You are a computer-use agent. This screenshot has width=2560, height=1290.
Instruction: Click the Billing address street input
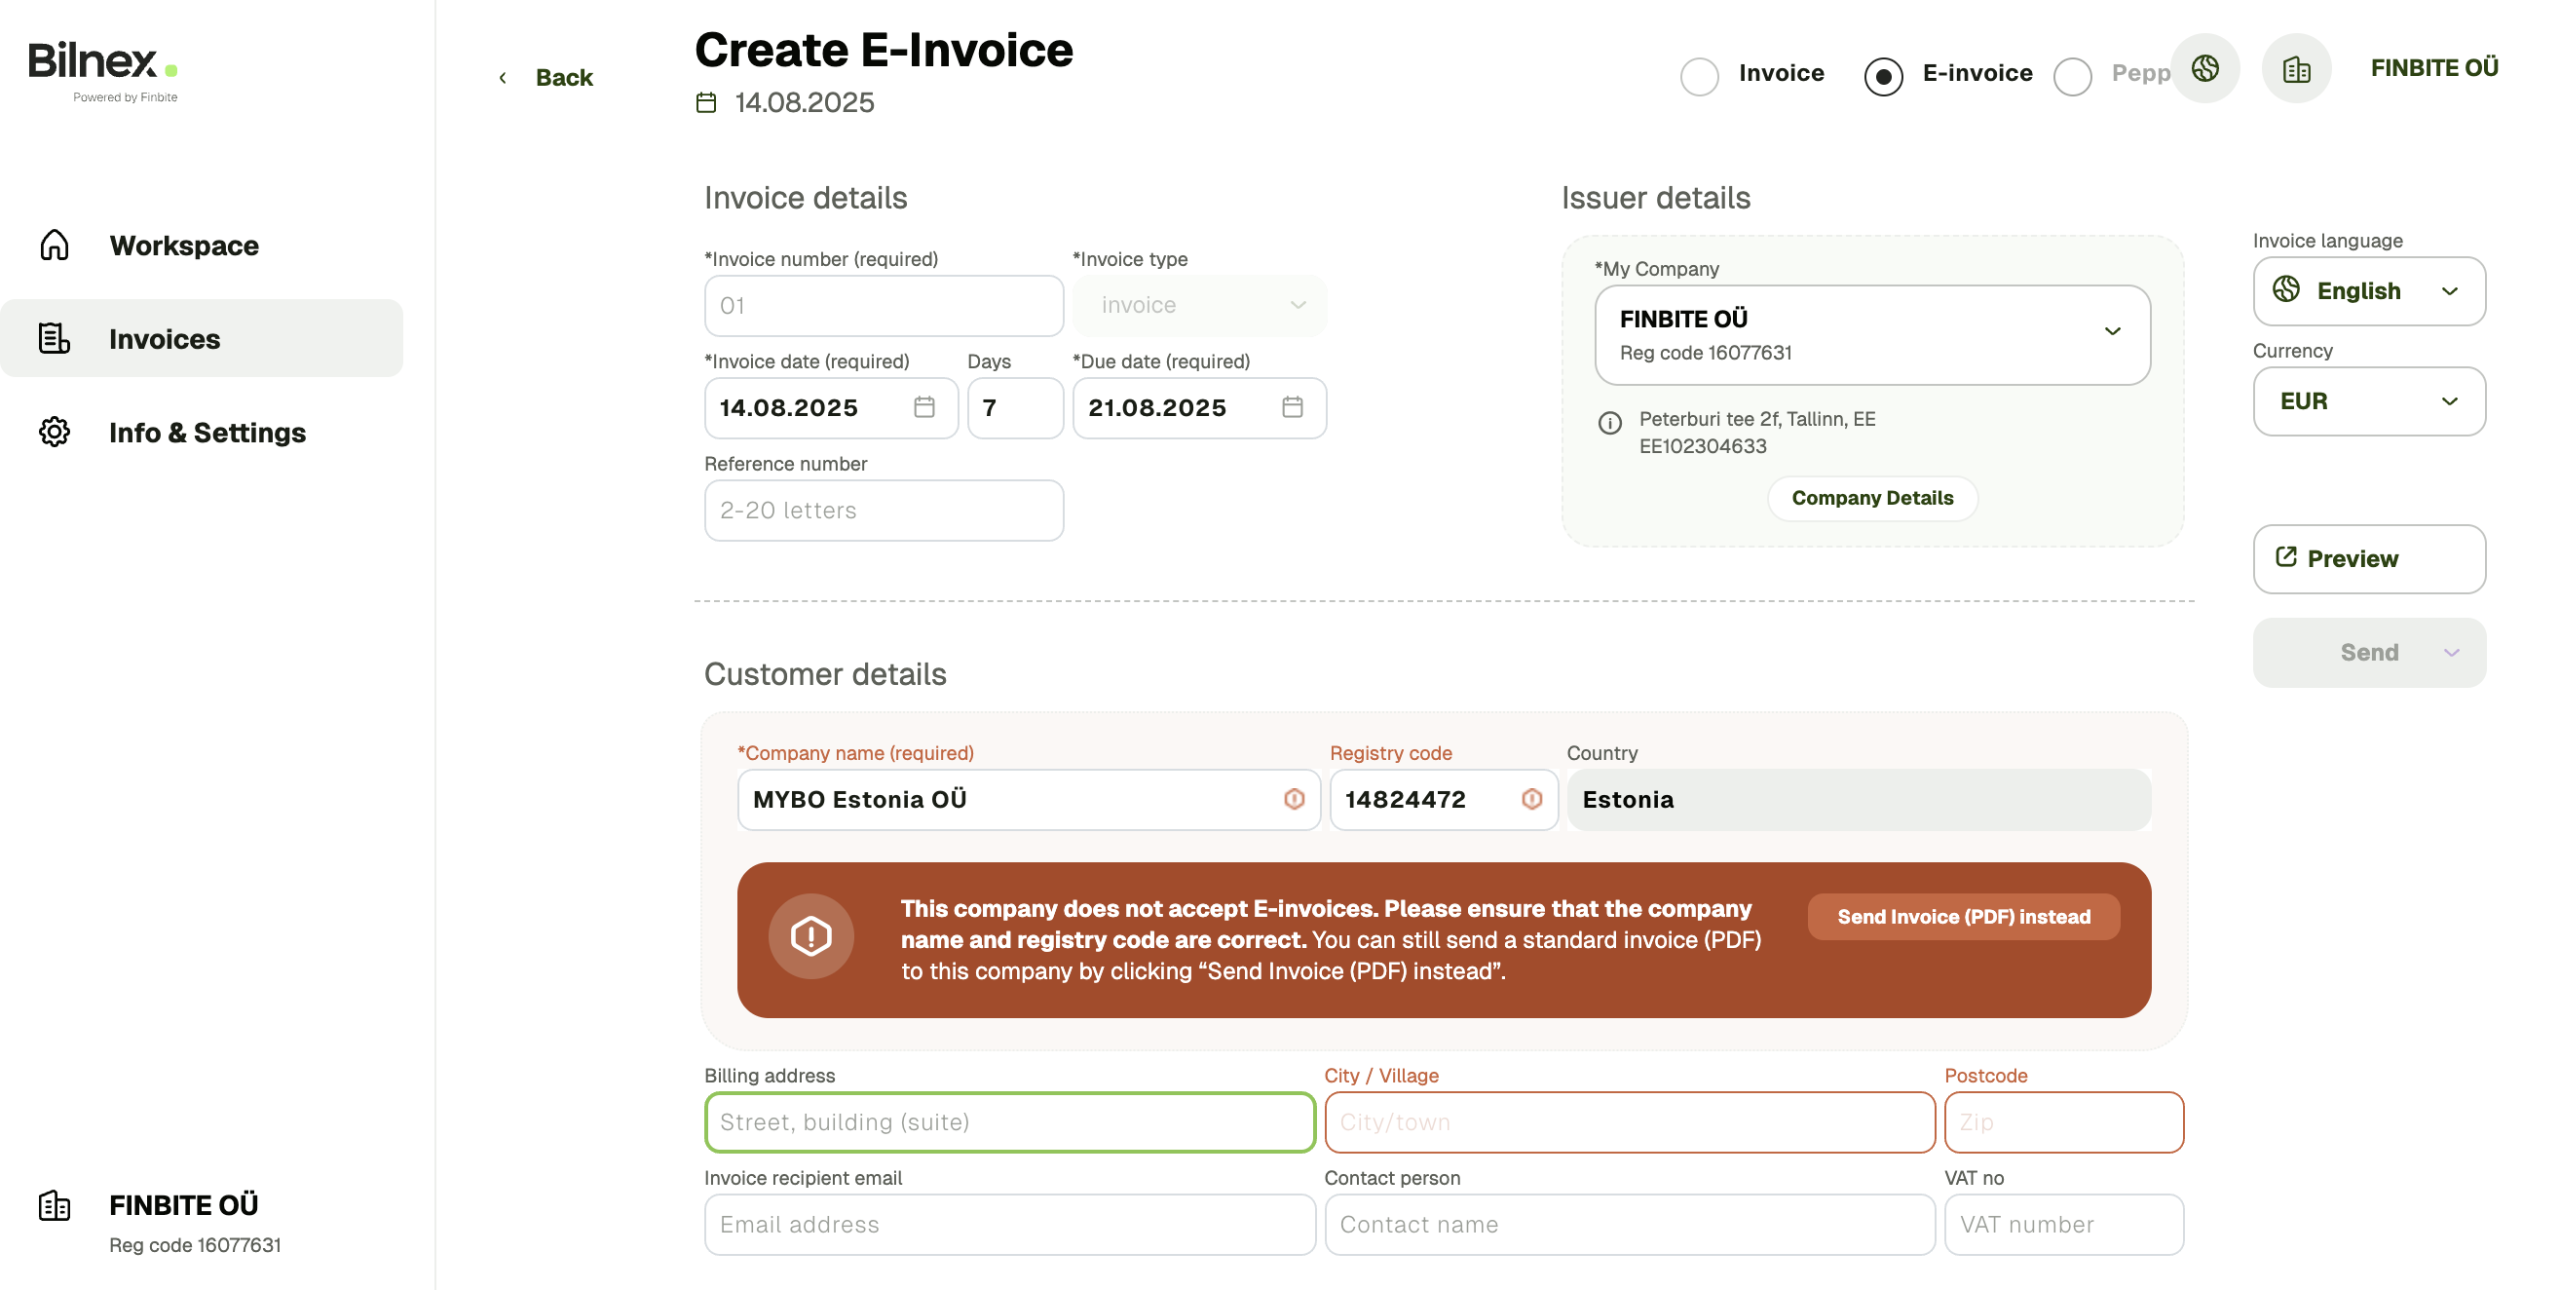(1011, 1124)
